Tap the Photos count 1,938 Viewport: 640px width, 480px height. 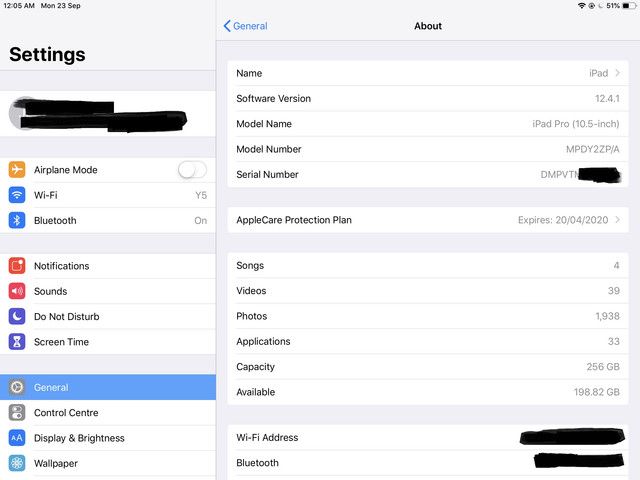click(x=607, y=316)
